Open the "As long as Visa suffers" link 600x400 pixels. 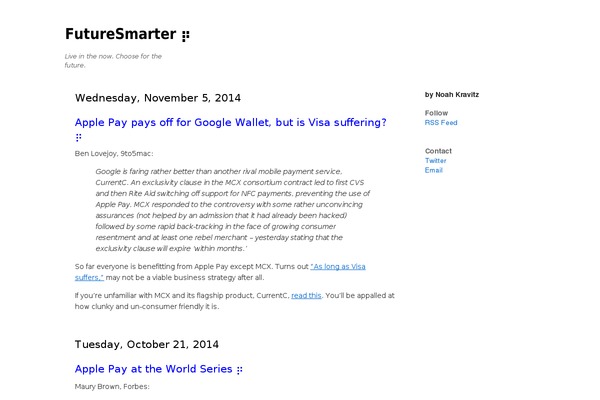[x=220, y=272]
